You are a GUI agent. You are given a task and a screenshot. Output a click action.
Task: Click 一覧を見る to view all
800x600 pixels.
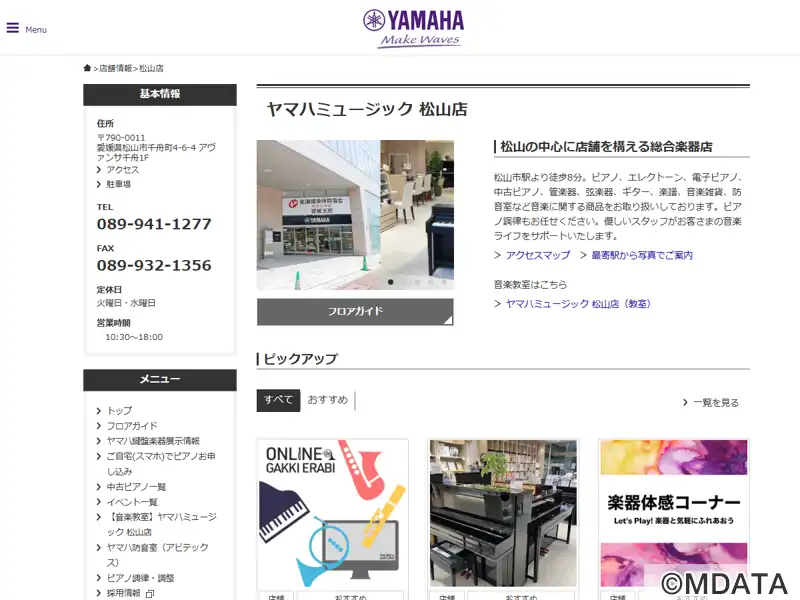tap(716, 403)
